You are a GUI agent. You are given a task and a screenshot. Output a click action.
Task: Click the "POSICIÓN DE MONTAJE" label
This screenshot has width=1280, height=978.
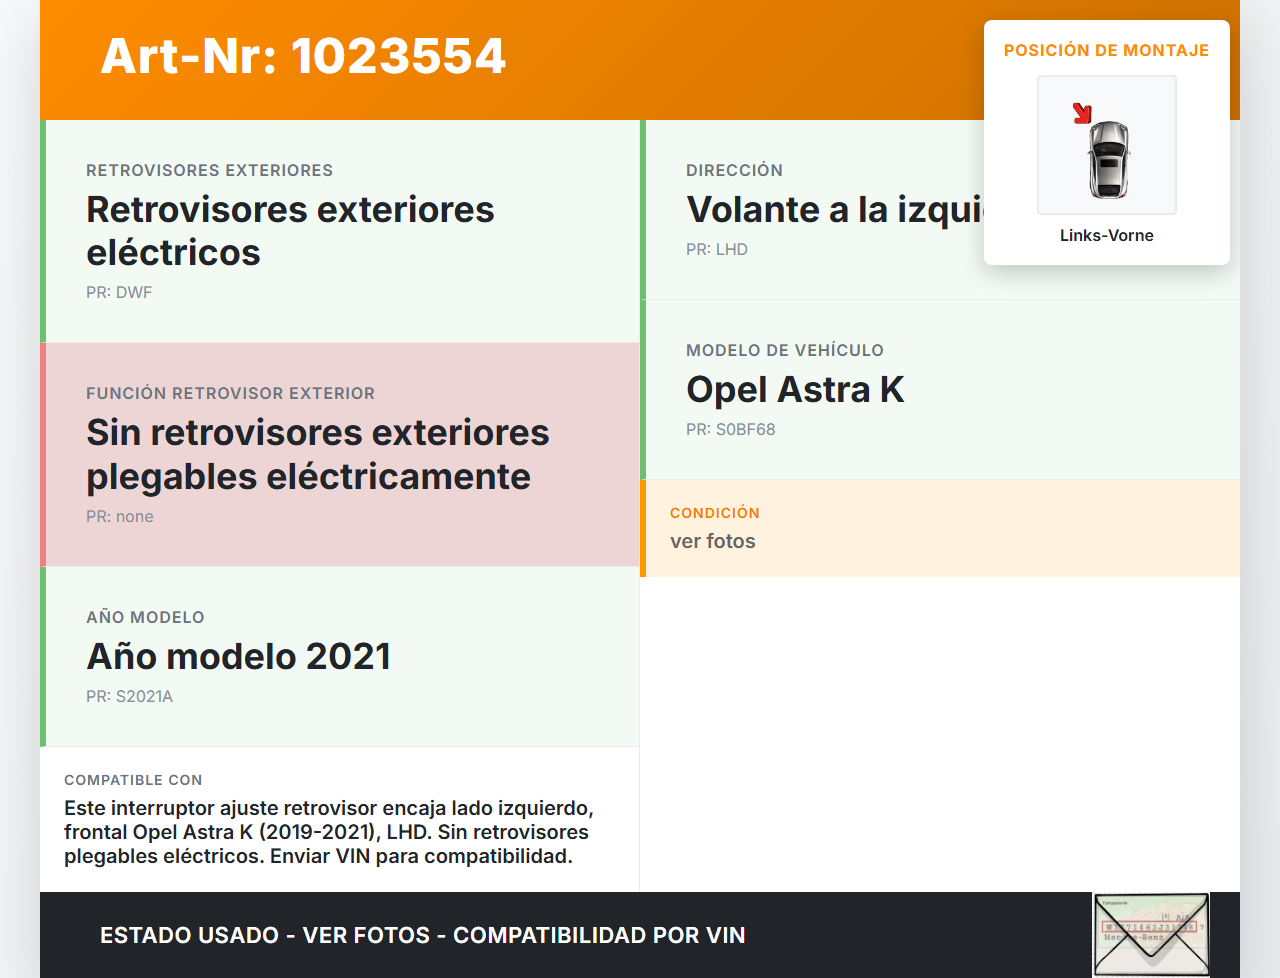(x=1107, y=50)
